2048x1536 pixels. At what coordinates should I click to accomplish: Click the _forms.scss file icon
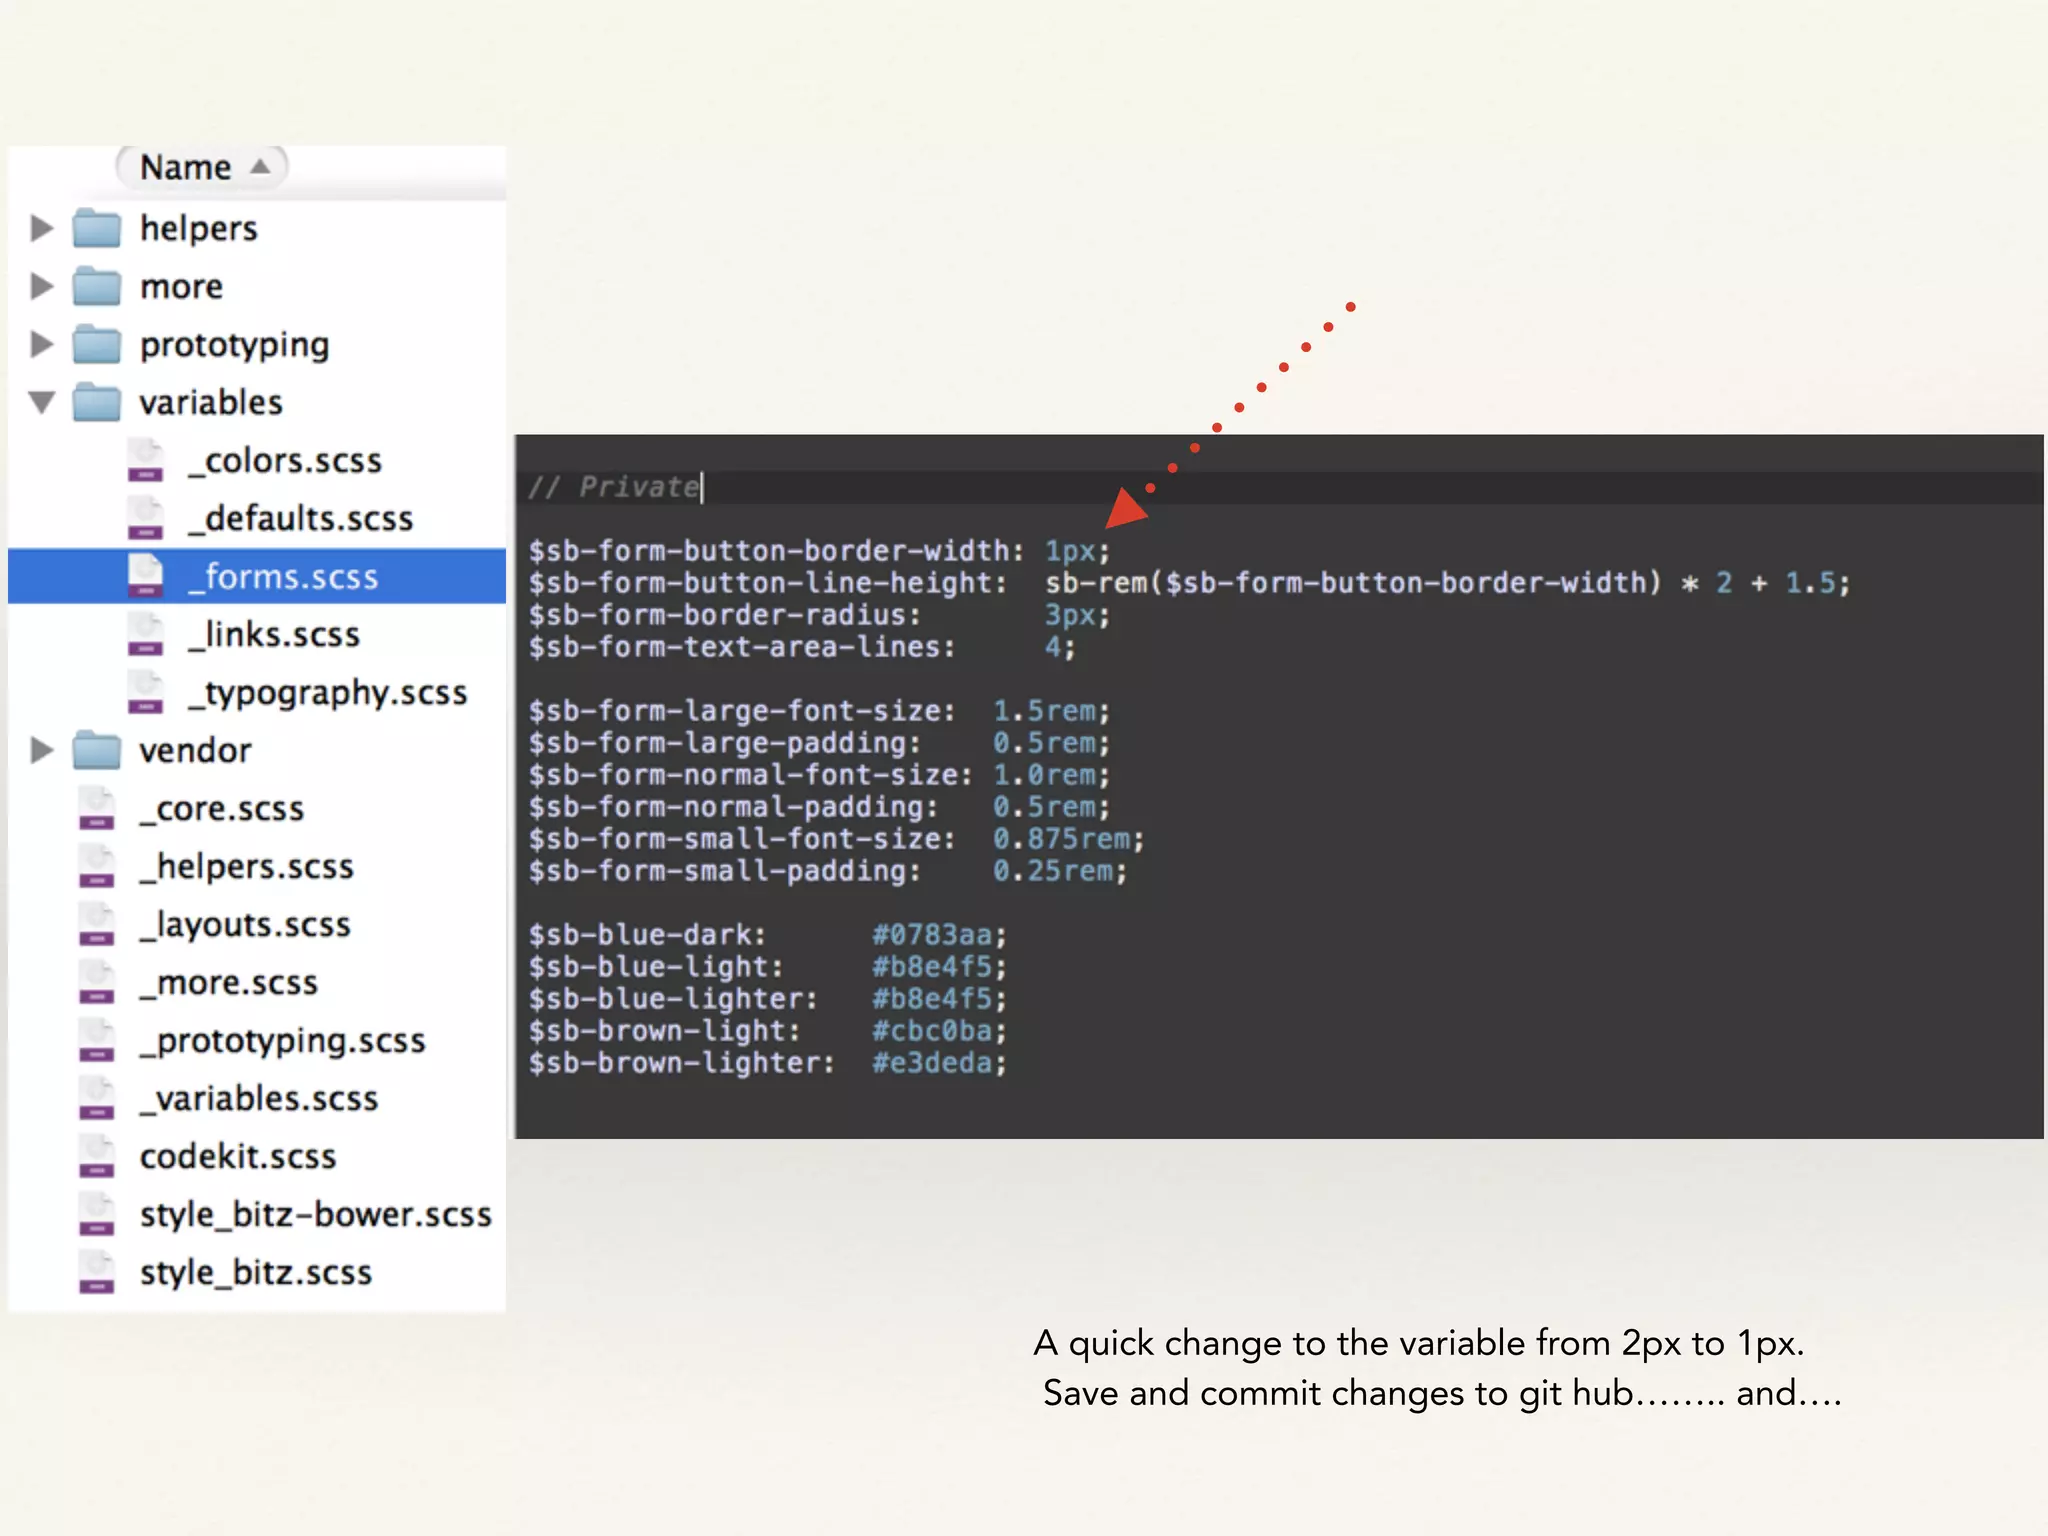[146, 576]
